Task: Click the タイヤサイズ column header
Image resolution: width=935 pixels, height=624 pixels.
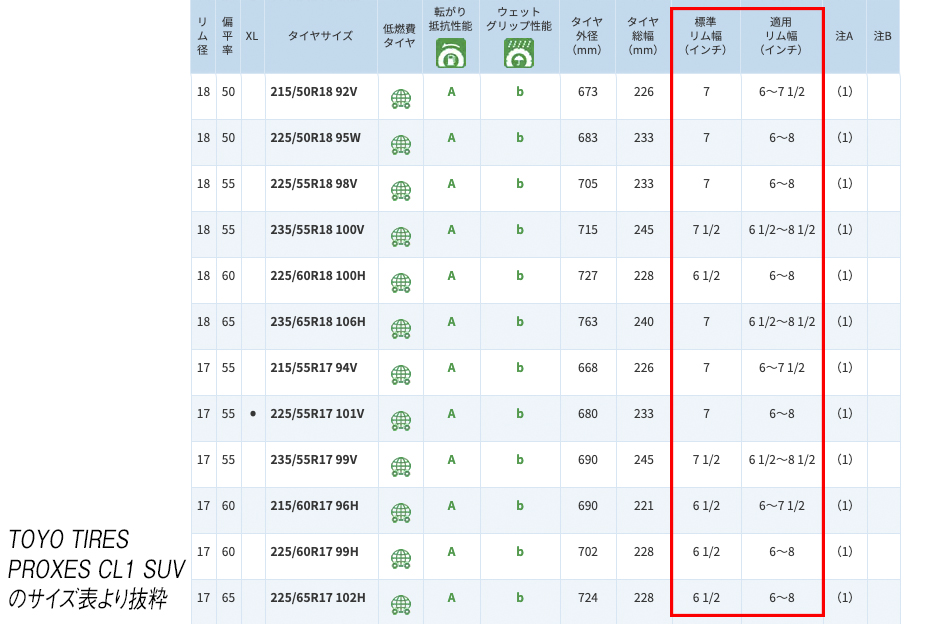Action: click(x=320, y=36)
